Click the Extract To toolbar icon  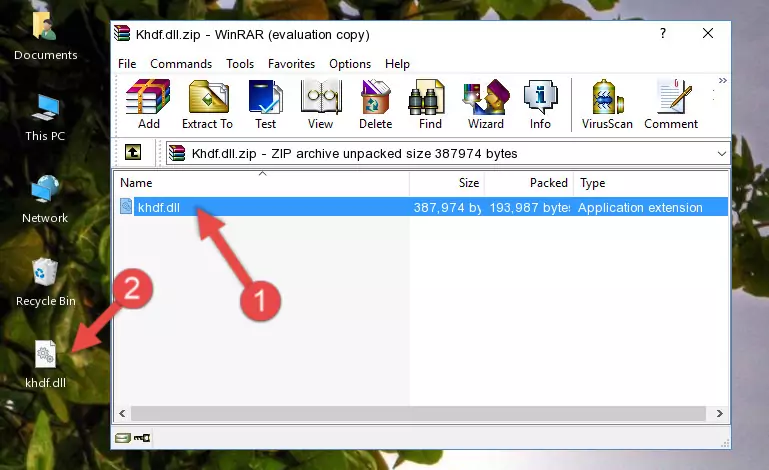pos(207,104)
